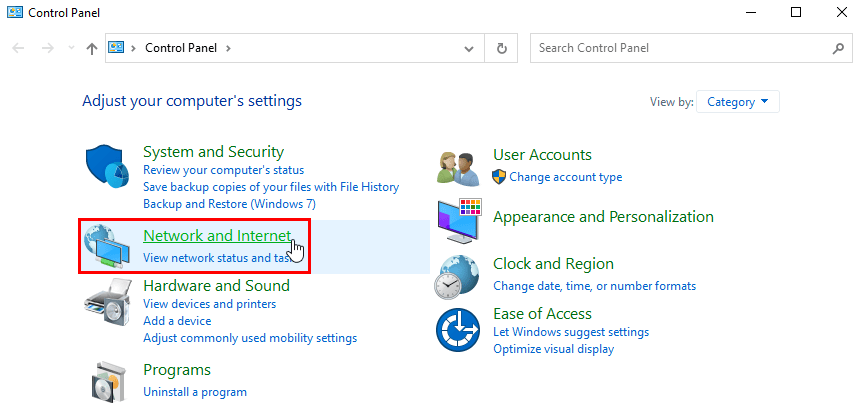Expand the chevron before Control Panel in address bar
864x414 pixels.
(x=133, y=48)
